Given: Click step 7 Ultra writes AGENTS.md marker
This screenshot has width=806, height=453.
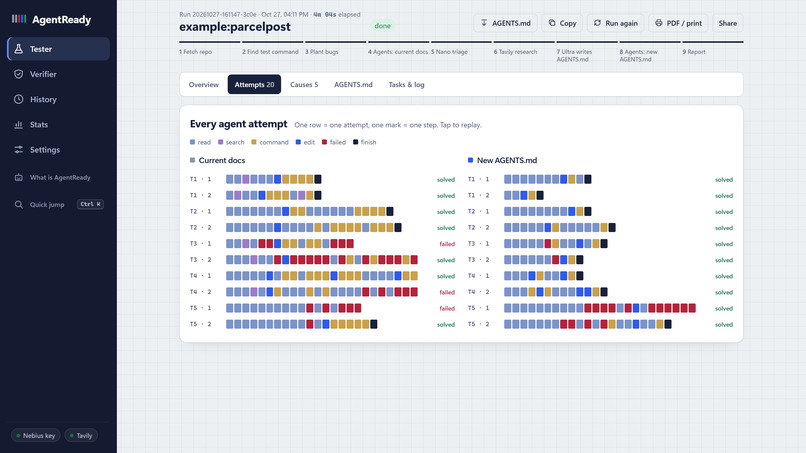Looking at the screenshot, I should (587, 51).
